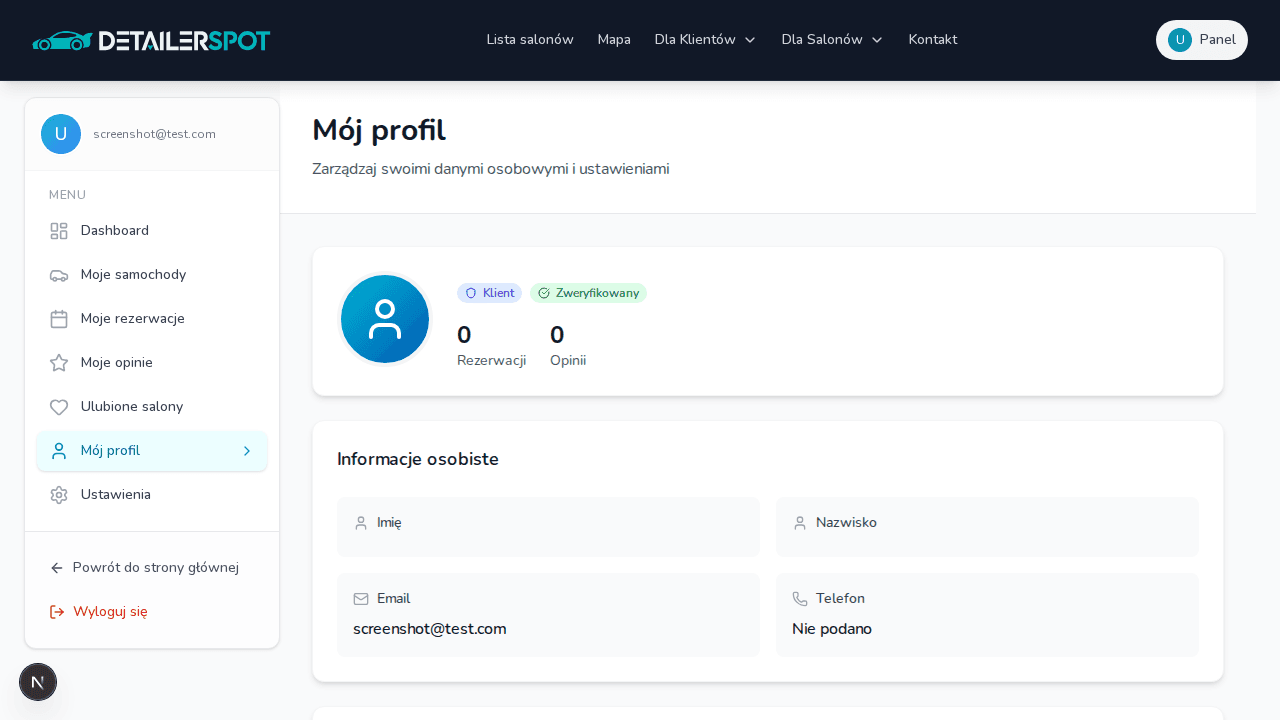Click the Telefon field showing Nie podano
Screen dimensions: 1280x720
[x=986, y=615]
